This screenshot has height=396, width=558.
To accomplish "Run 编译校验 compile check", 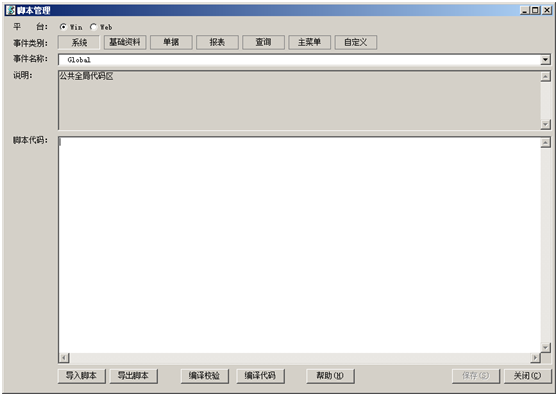I will (205, 376).
